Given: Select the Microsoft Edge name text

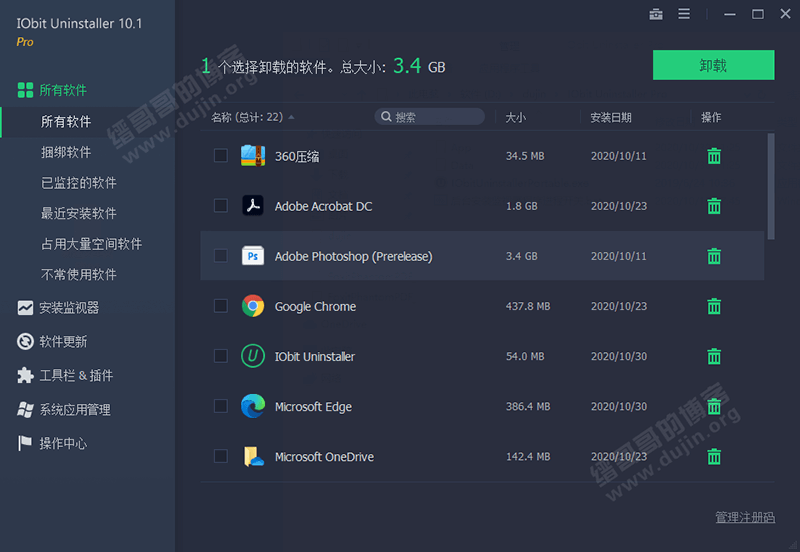Looking at the screenshot, I should 313,407.
